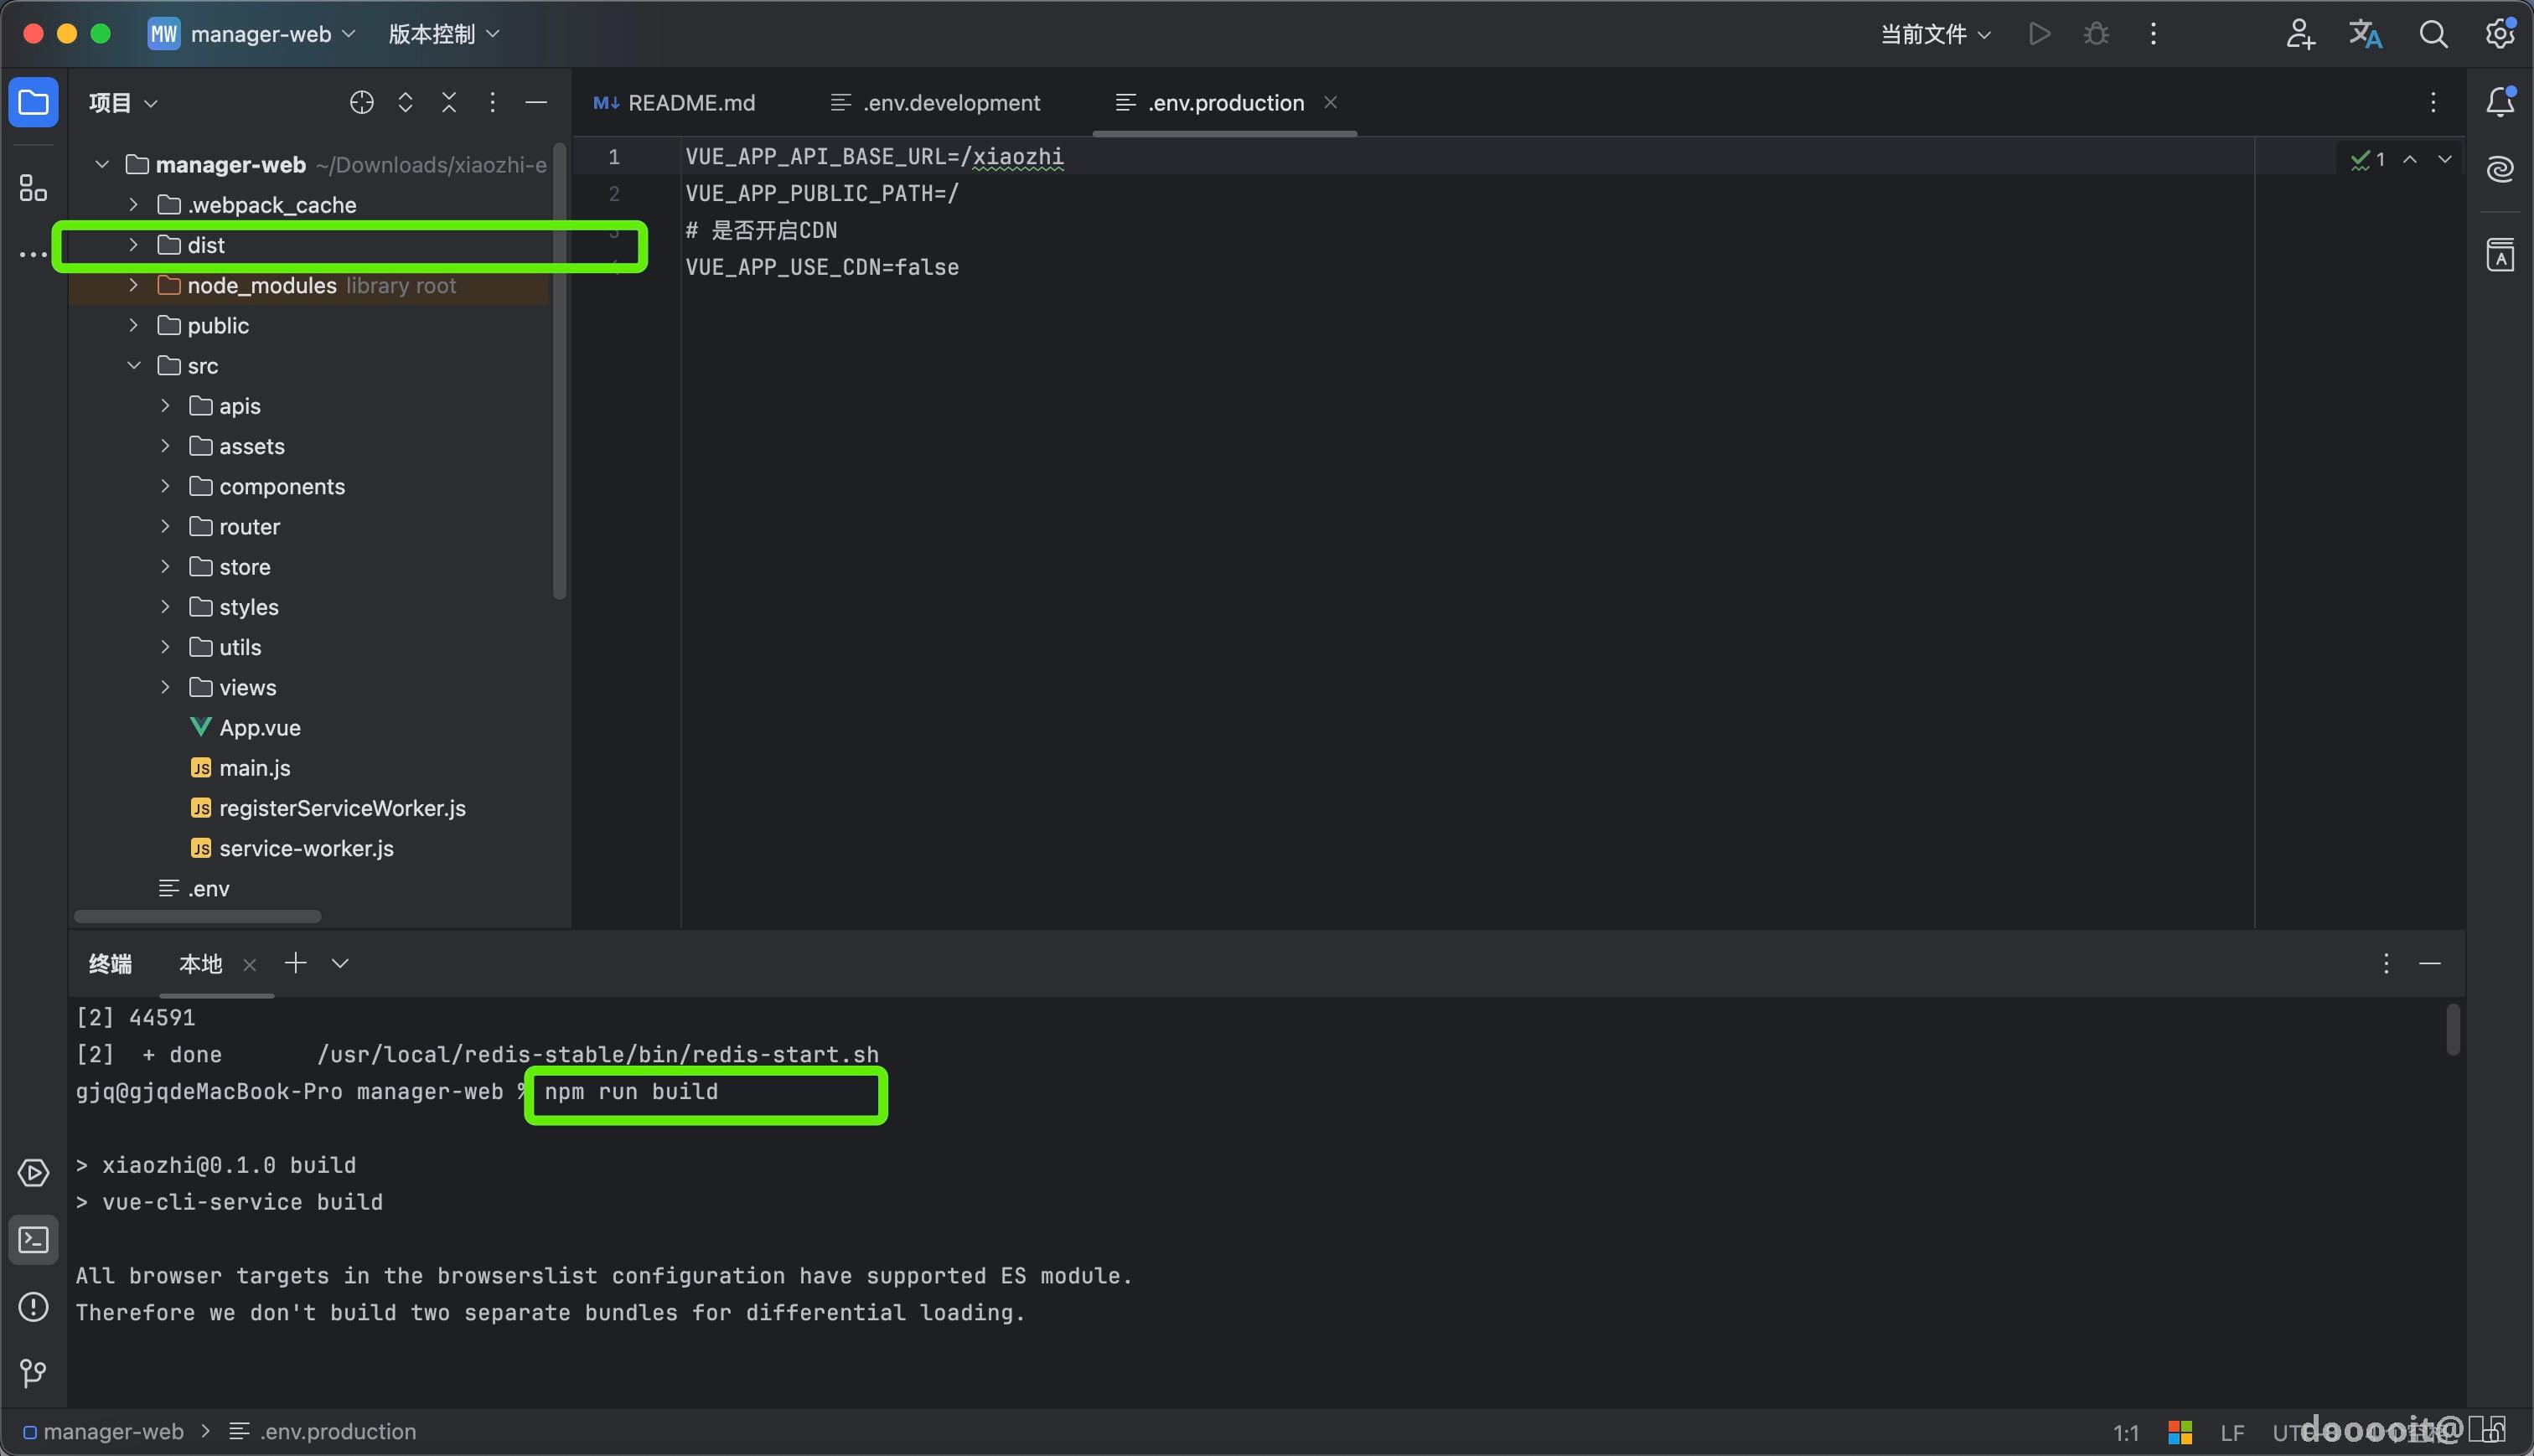This screenshot has height=1456, width=2534.
Task: Click the project tree horizontal scrollbar
Action: [198, 916]
